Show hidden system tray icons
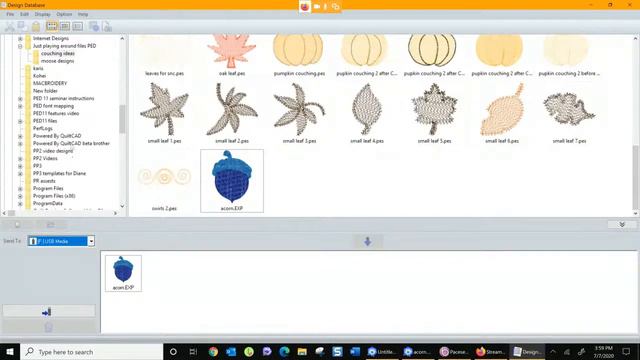Image resolution: width=640 pixels, height=360 pixels. tap(553, 351)
